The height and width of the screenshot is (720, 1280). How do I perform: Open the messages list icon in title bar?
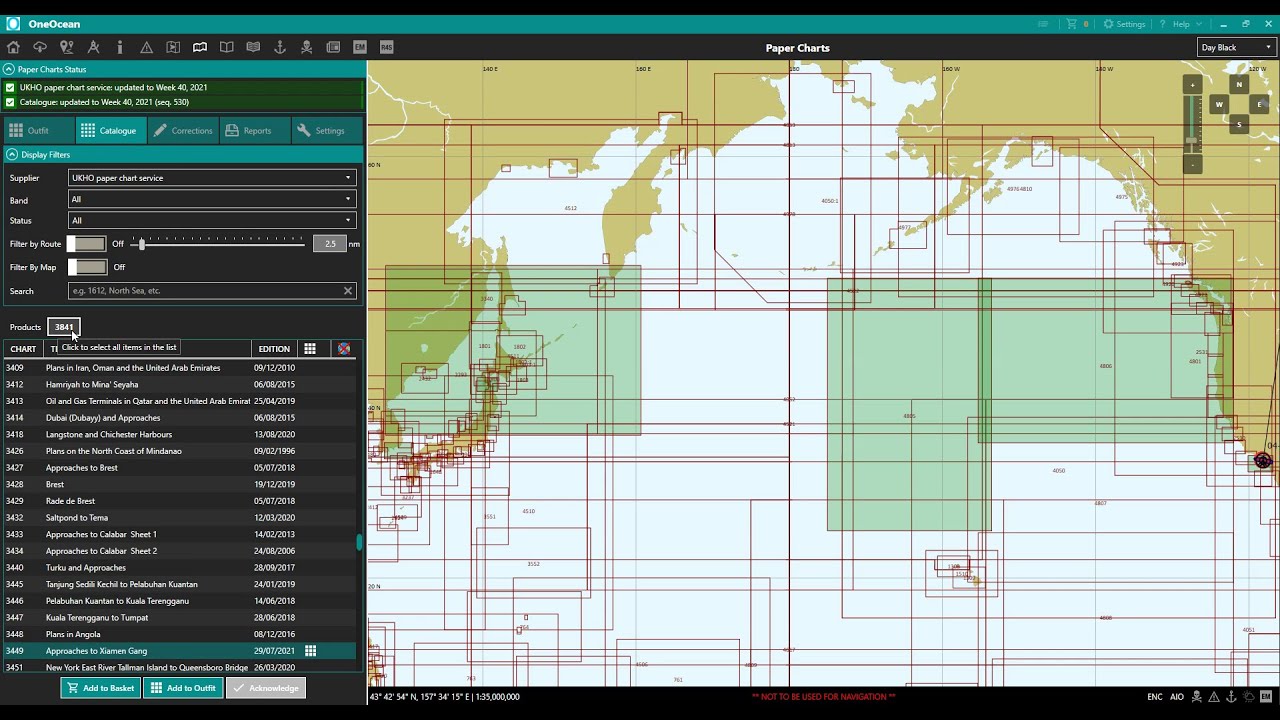pyautogui.click(x=1043, y=24)
